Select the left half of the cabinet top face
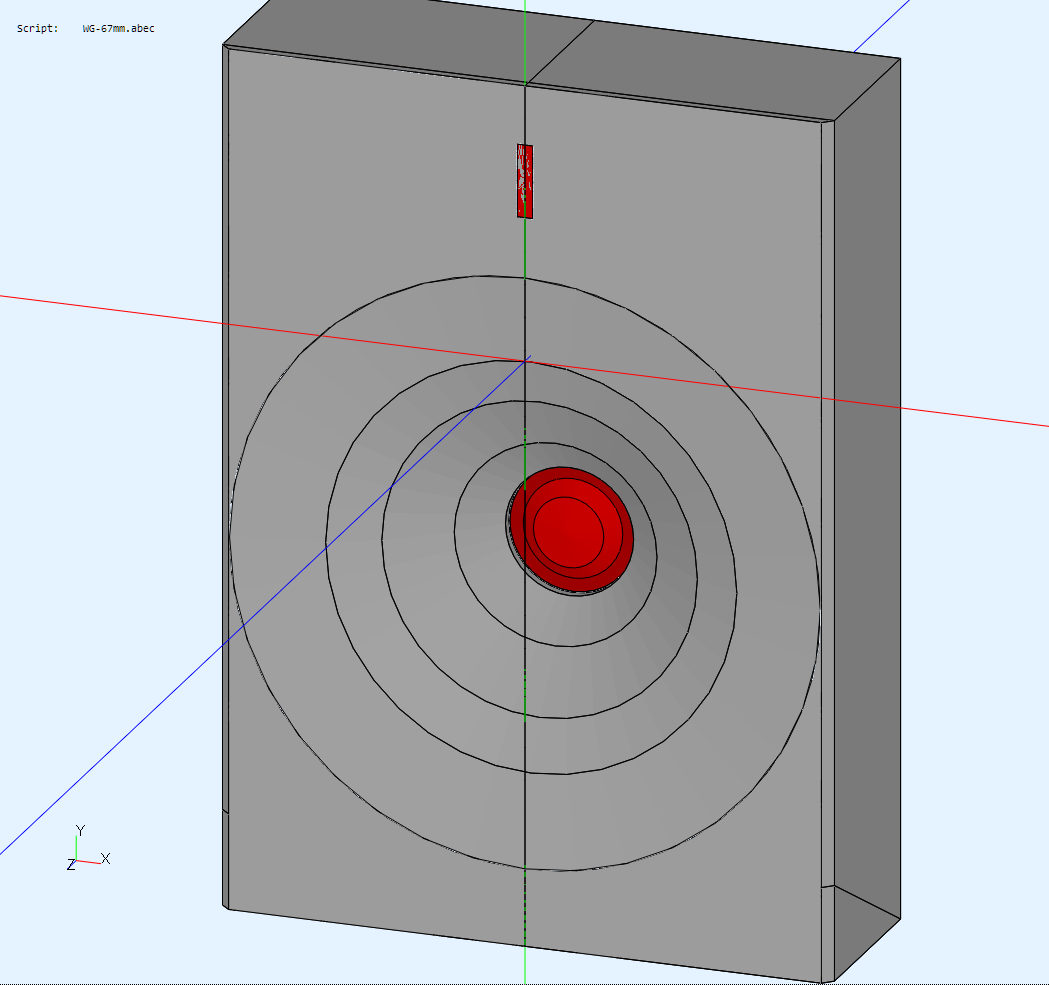Viewport: 1049px width, 985px height. tap(400, 46)
